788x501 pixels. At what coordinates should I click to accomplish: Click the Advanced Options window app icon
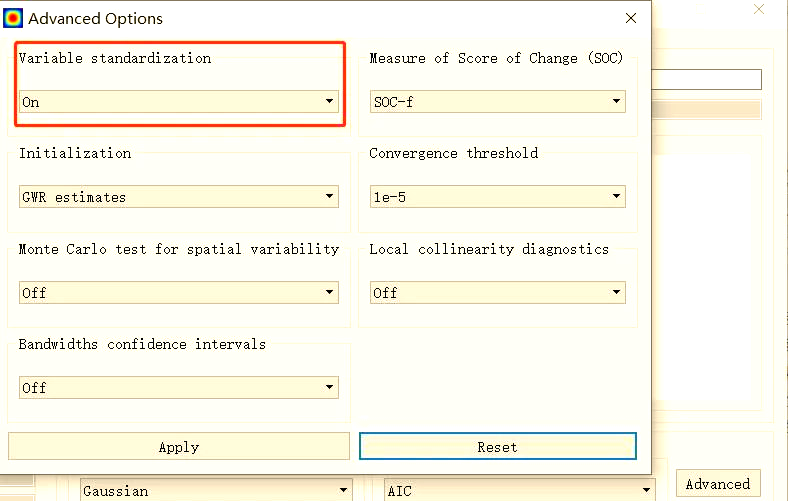click(x=14, y=18)
